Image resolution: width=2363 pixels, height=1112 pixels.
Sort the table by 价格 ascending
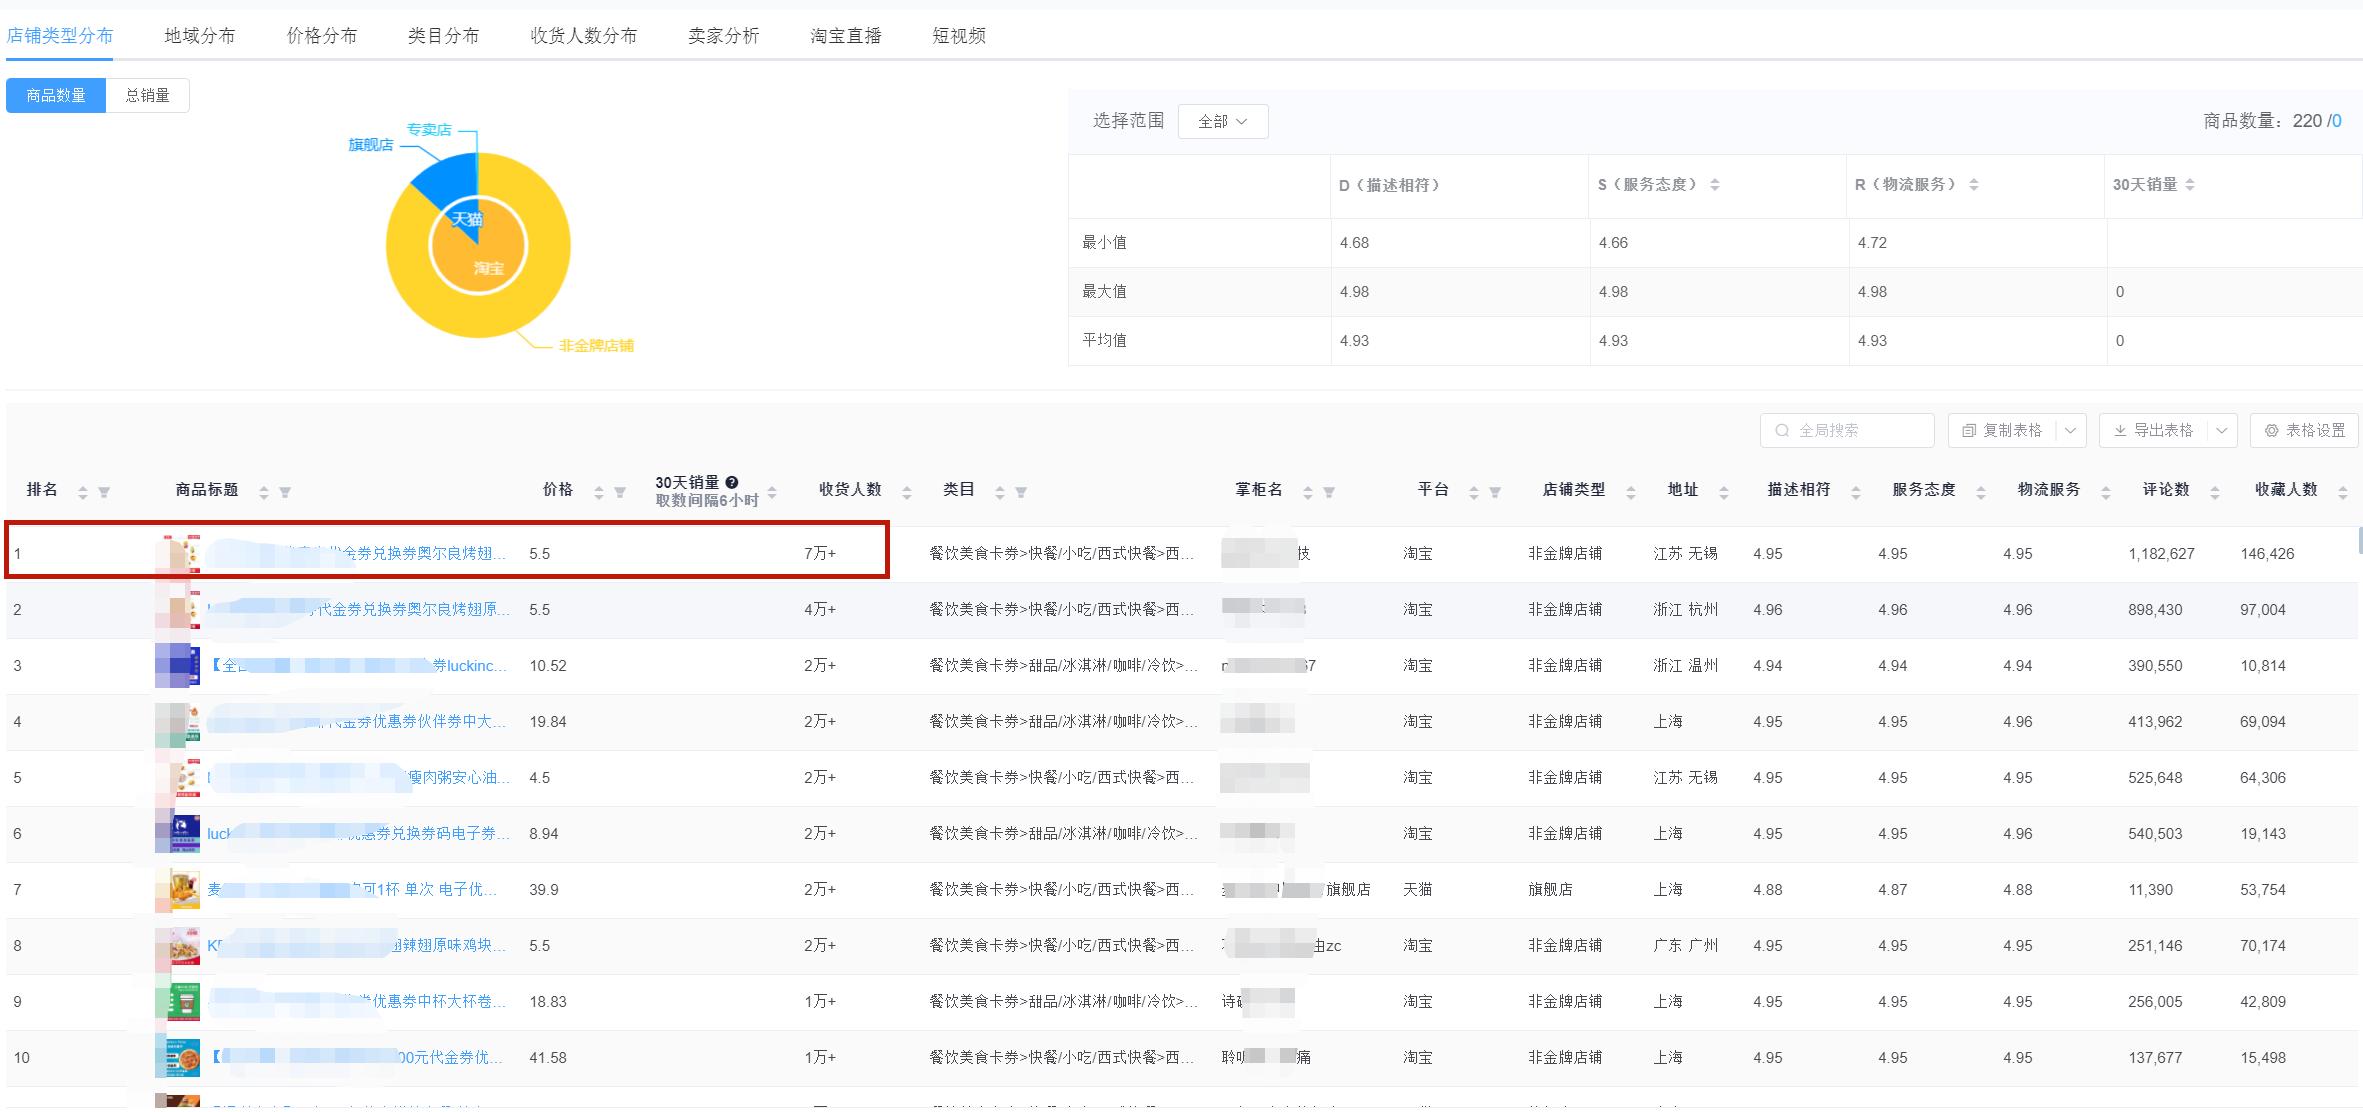point(599,486)
